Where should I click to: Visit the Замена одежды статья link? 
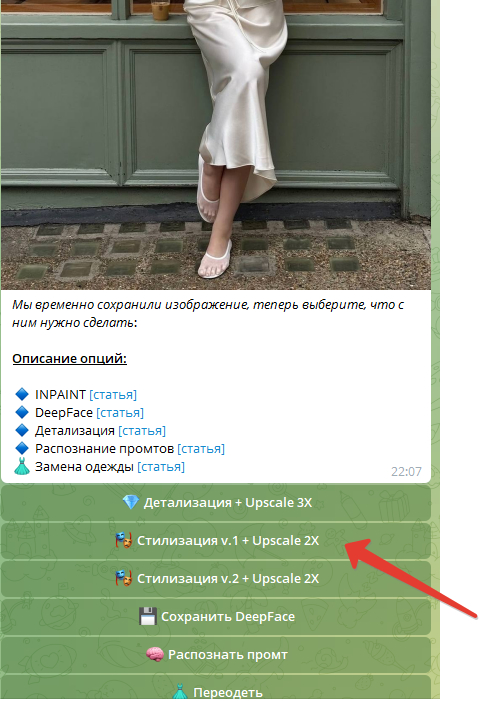click(x=161, y=467)
